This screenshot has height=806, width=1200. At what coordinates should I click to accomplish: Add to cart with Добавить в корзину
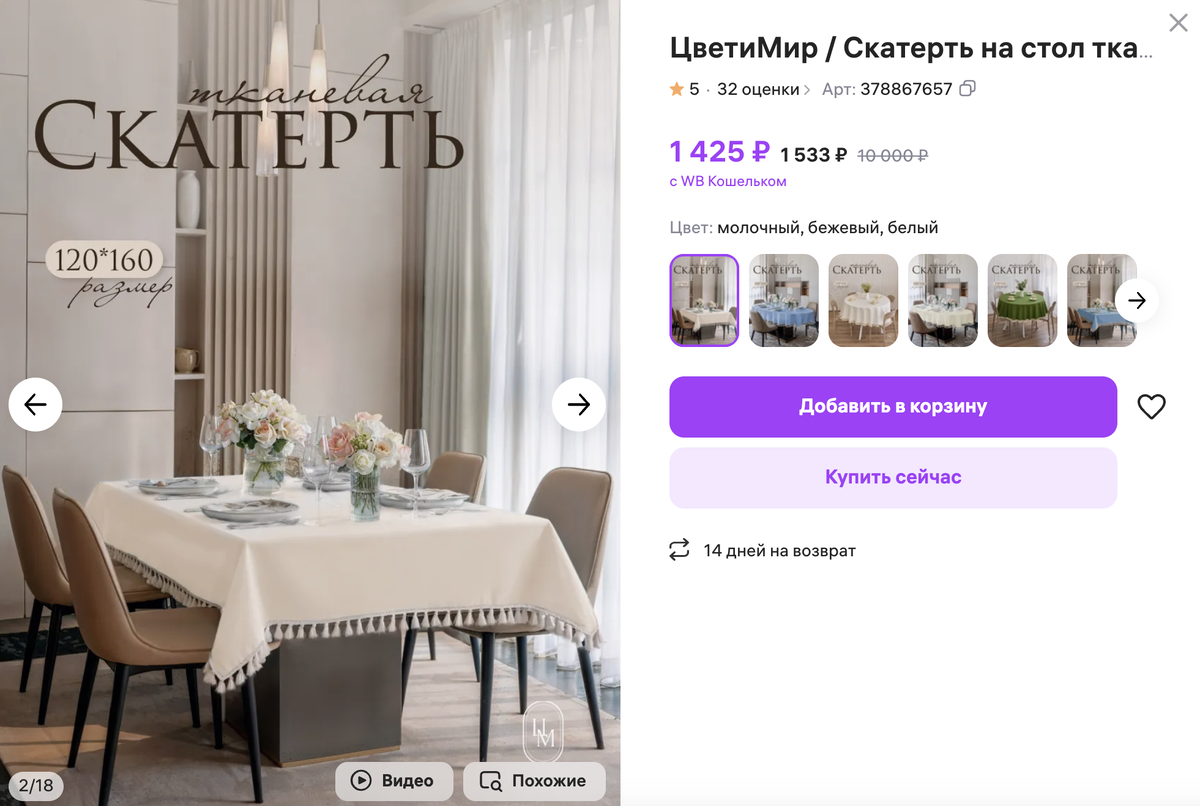click(x=893, y=407)
